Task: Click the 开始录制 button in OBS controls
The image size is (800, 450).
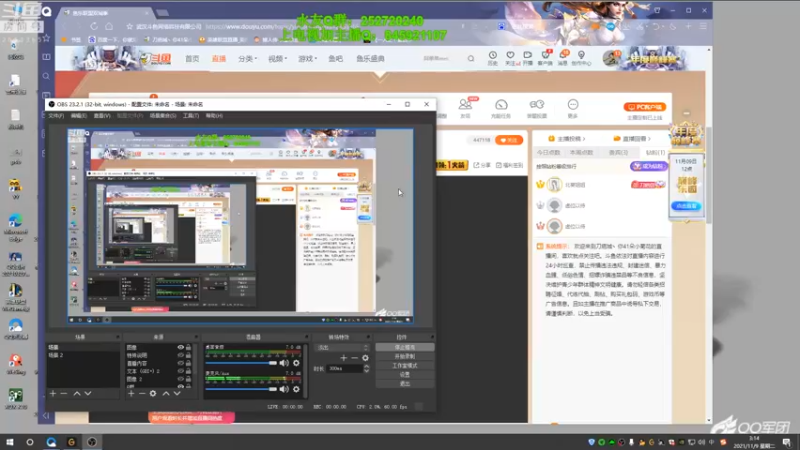Action: [x=405, y=357]
